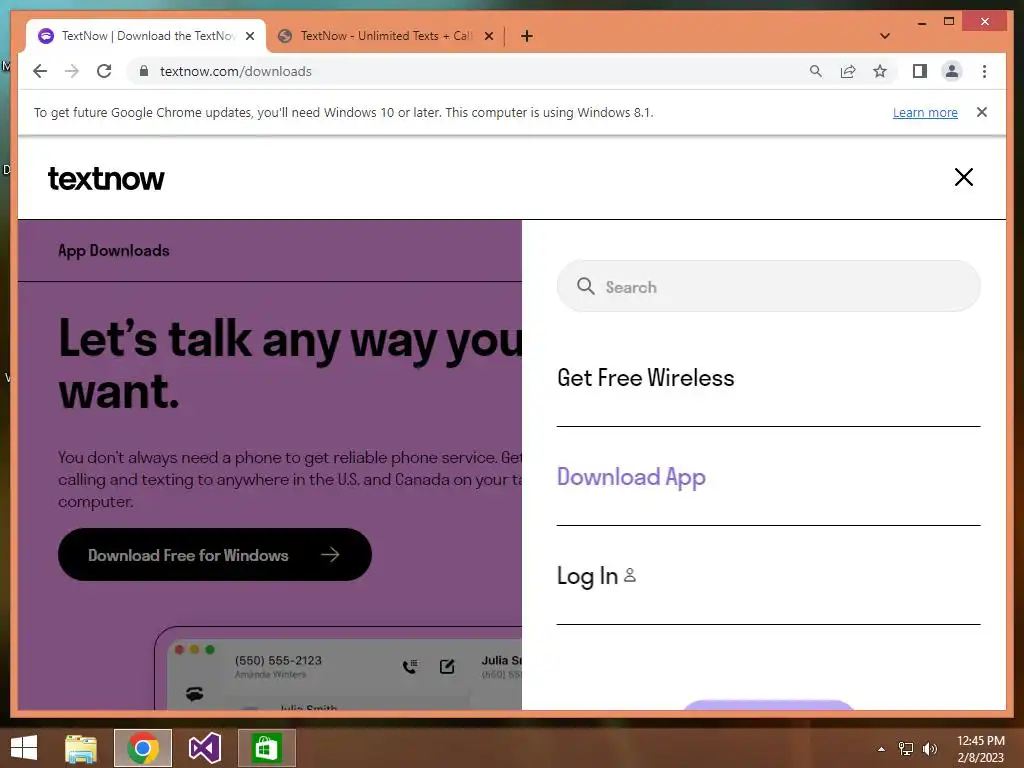The height and width of the screenshot is (768, 1024).
Task: Close the site navigation menu
Action: (964, 177)
